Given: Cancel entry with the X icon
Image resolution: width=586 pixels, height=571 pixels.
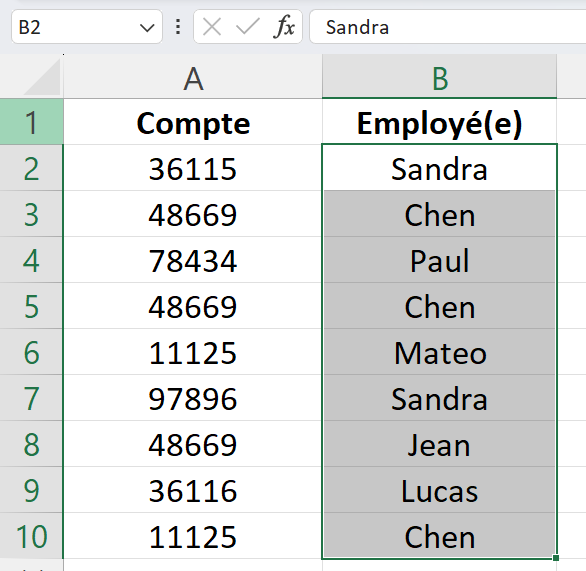Looking at the screenshot, I should (x=212, y=27).
